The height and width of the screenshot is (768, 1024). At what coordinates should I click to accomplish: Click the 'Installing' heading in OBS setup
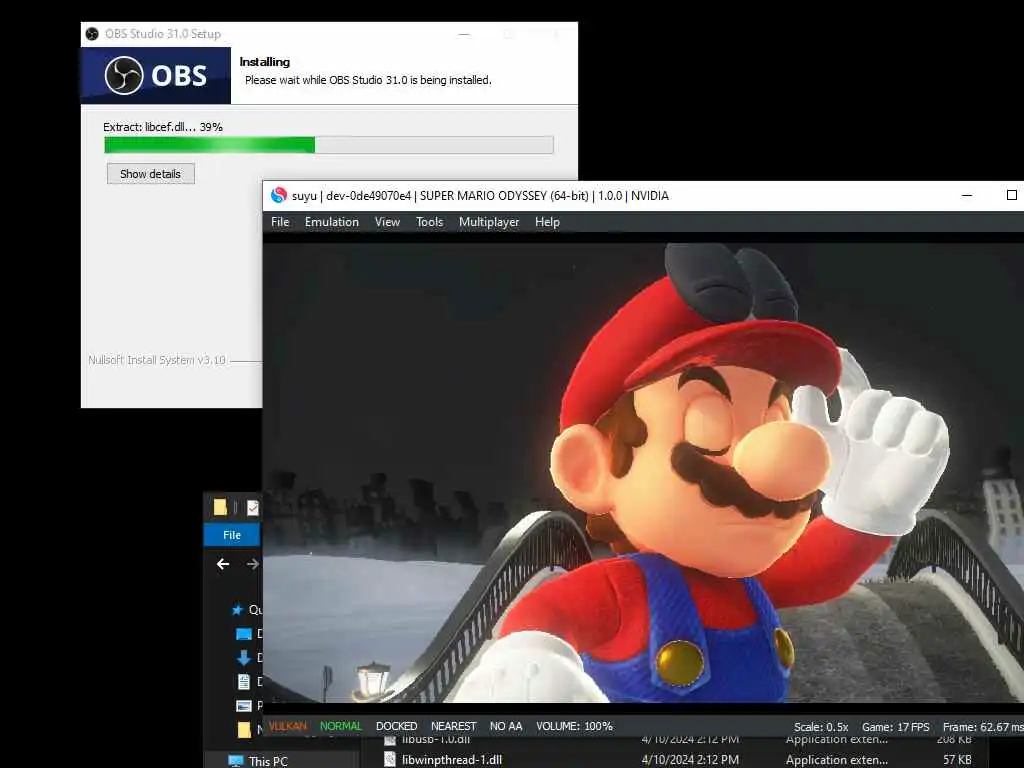tap(264, 62)
